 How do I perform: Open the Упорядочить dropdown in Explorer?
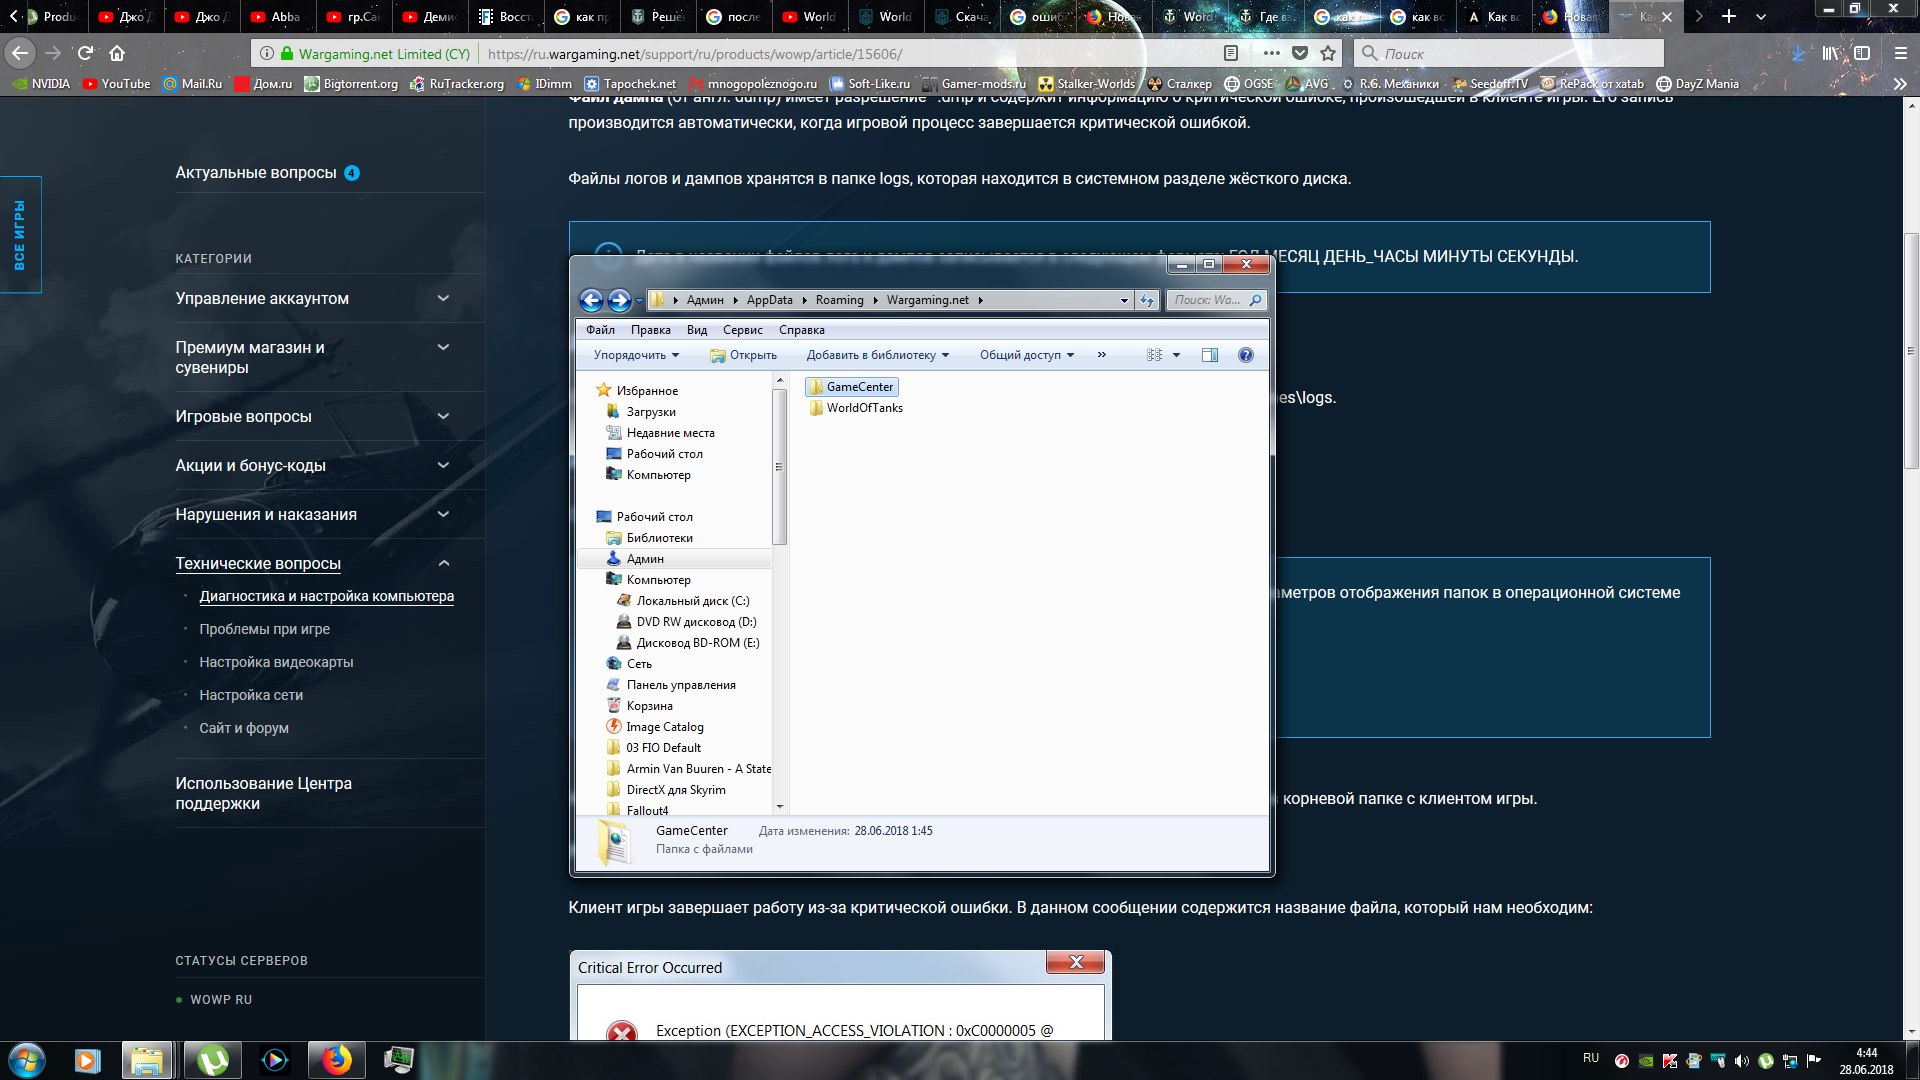coord(636,355)
